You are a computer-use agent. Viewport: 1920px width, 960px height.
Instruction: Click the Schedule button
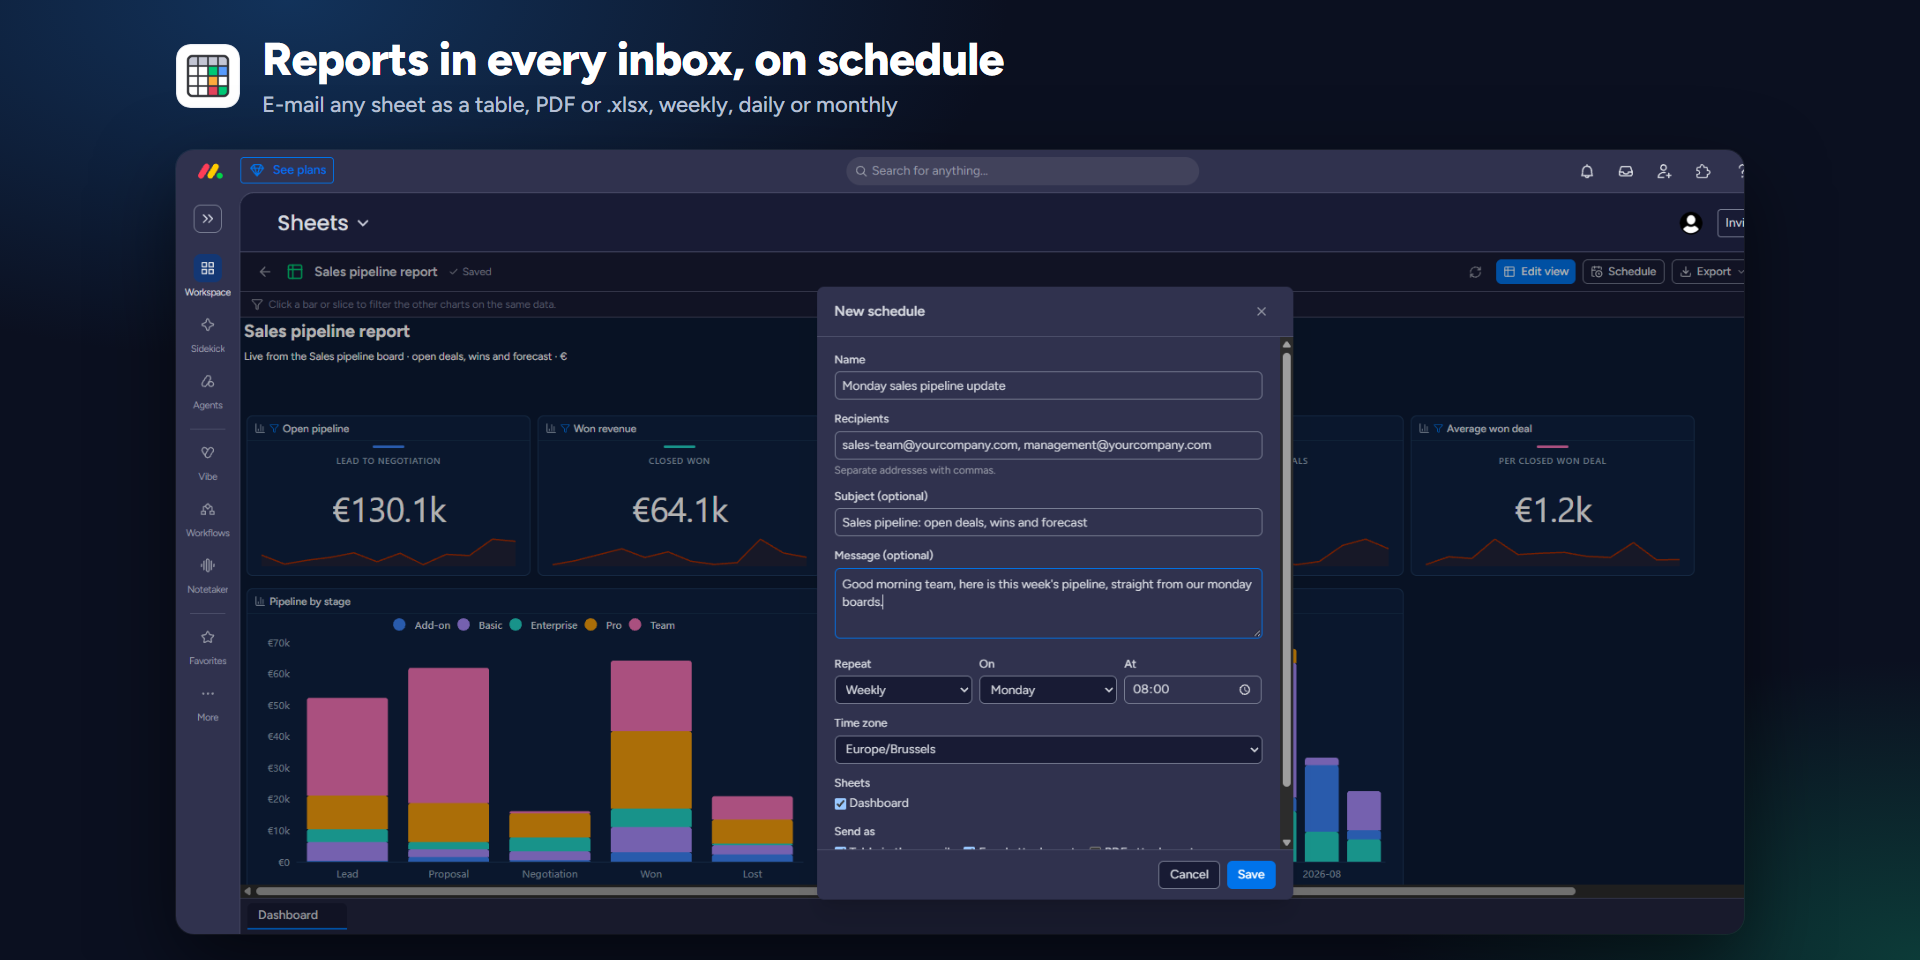1623,272
